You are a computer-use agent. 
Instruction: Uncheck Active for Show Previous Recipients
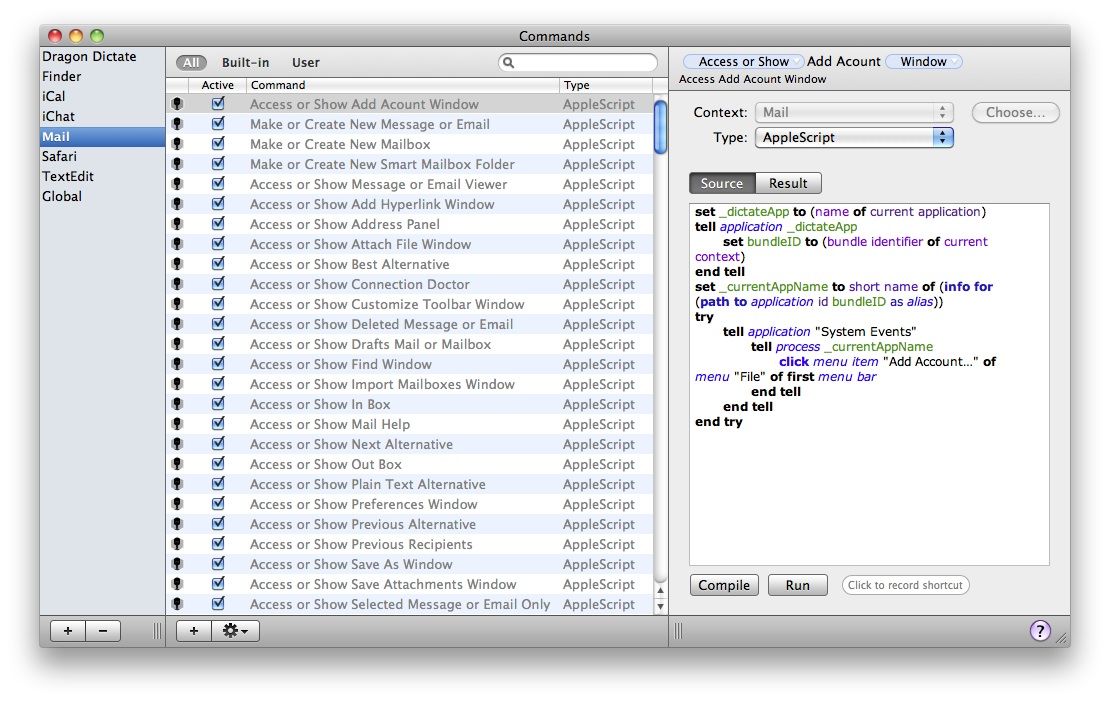click(218, 543)
